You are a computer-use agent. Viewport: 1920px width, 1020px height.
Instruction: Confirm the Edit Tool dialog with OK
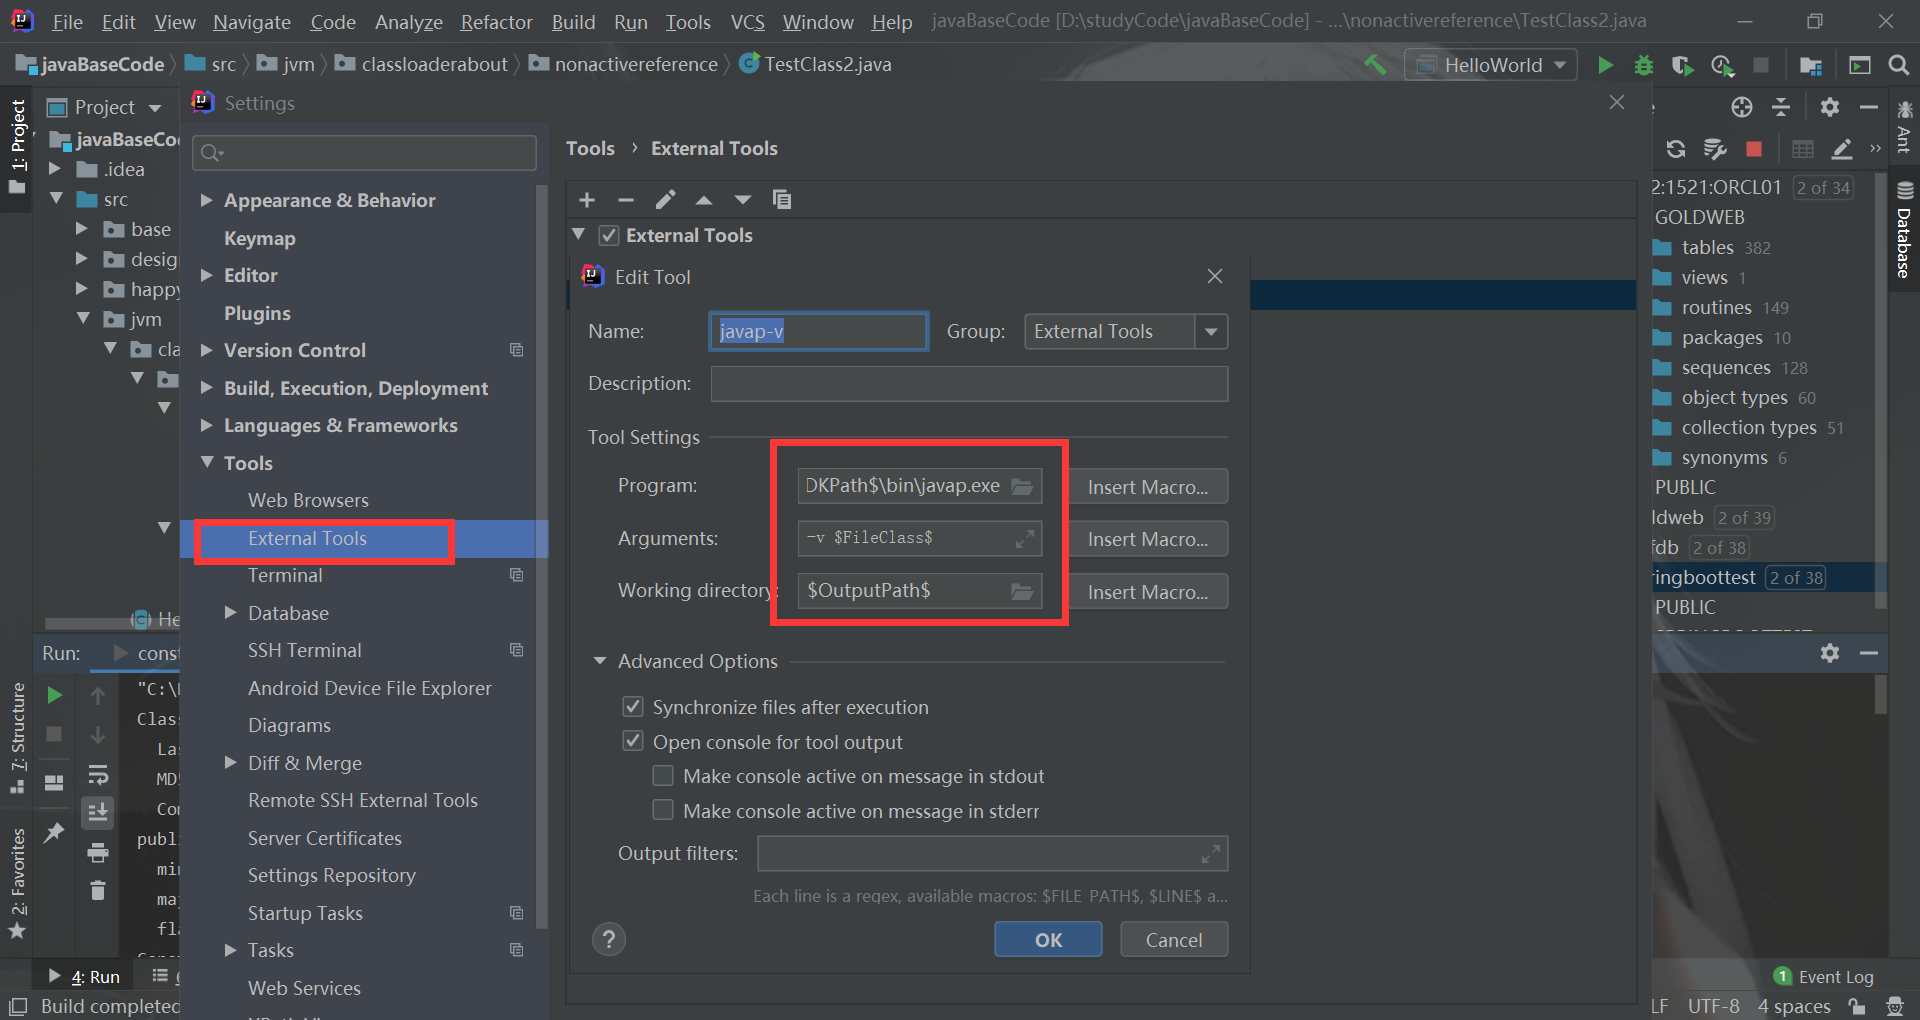coord(1048,940)
